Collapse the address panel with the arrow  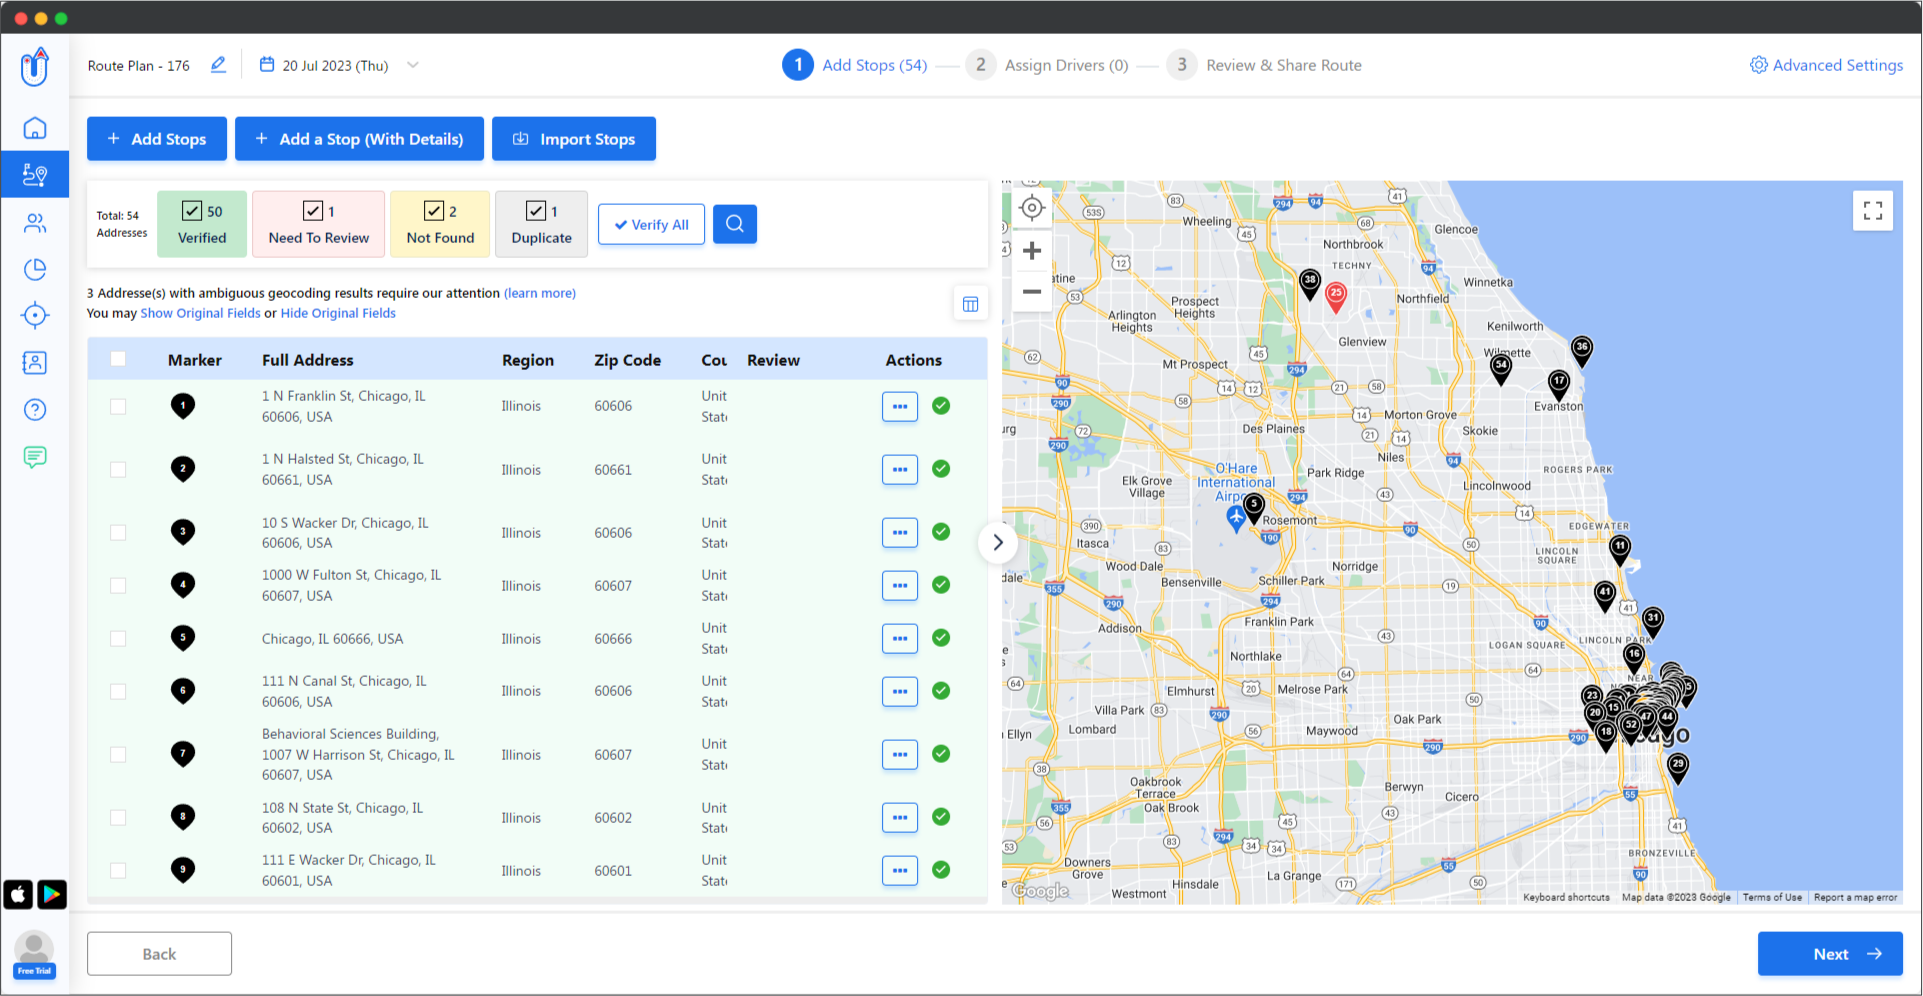(x=997, y=542)
